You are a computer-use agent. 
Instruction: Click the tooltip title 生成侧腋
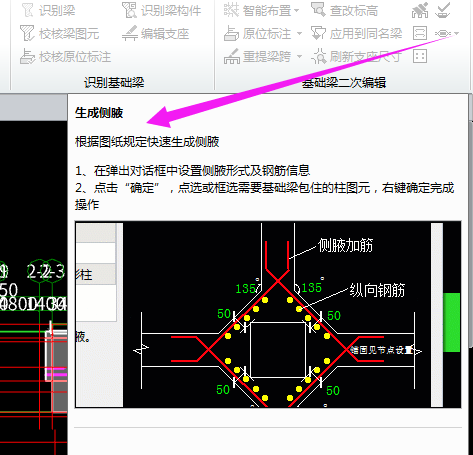(99, 113)
